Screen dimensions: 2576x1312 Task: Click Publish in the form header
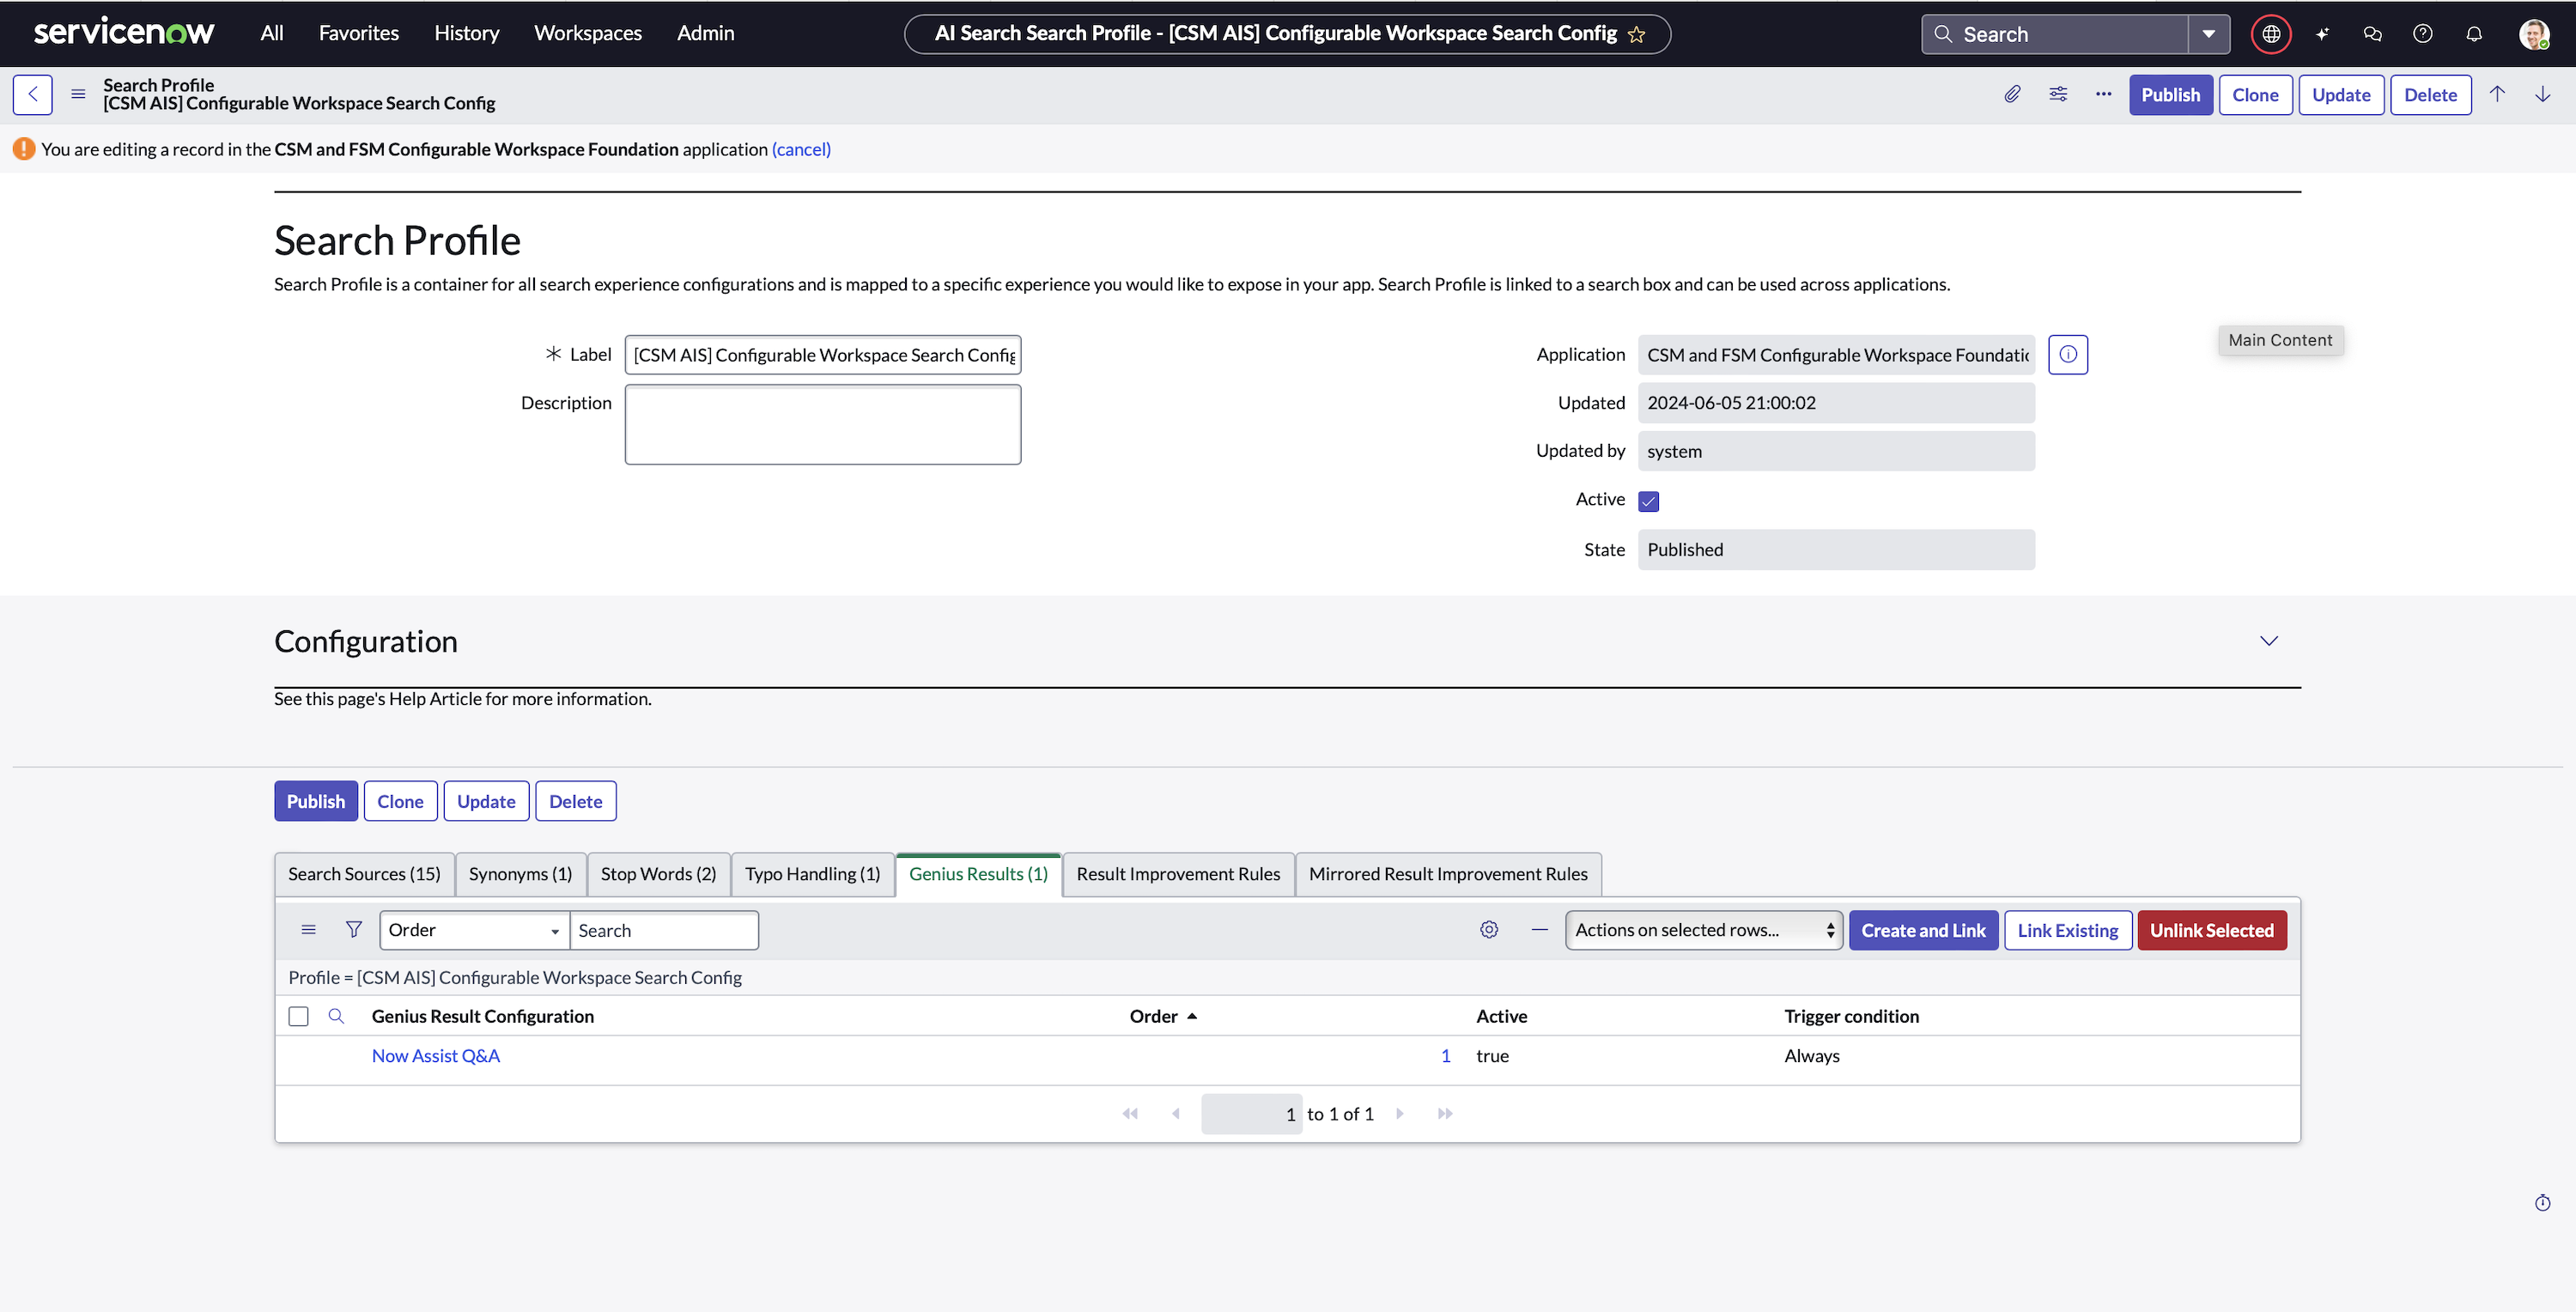pos(2170,95)
